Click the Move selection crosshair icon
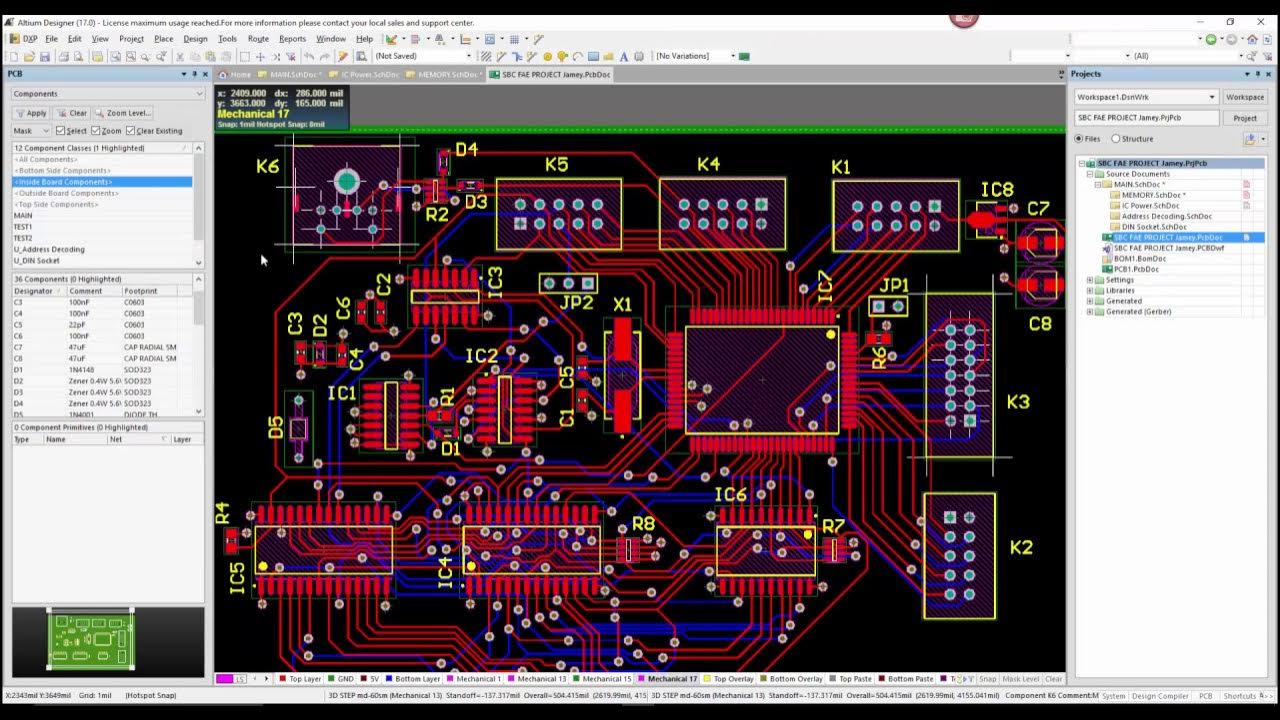1280x720 pixels. (x=260, y=56)
